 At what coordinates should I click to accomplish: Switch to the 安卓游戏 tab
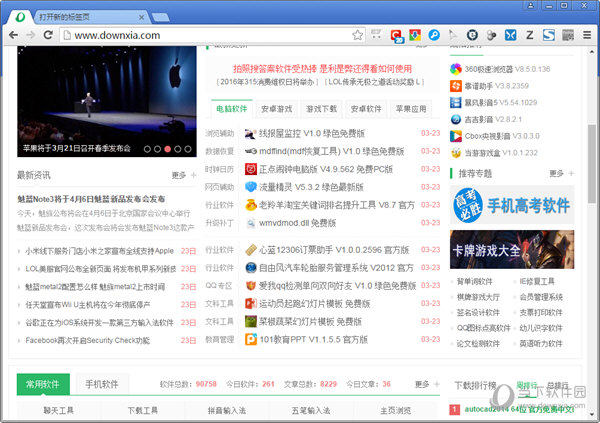[277, 109]
